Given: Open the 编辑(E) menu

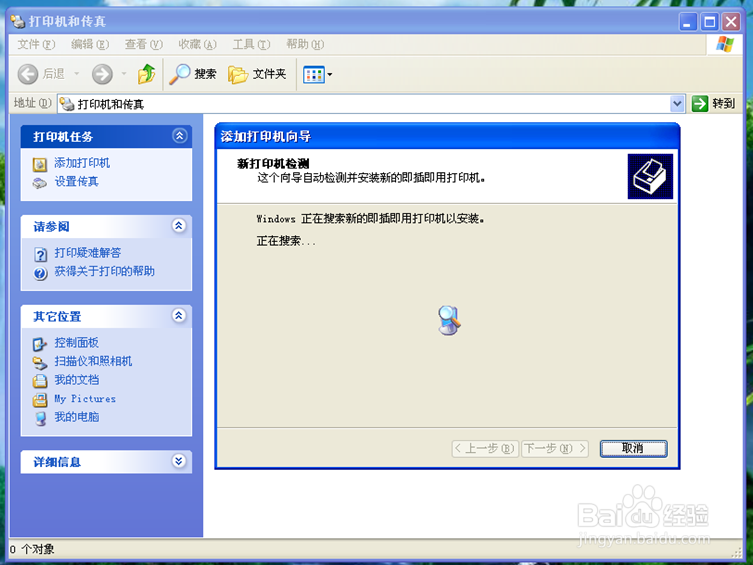Looking at the screenshot, I should (x=90, y=44).
